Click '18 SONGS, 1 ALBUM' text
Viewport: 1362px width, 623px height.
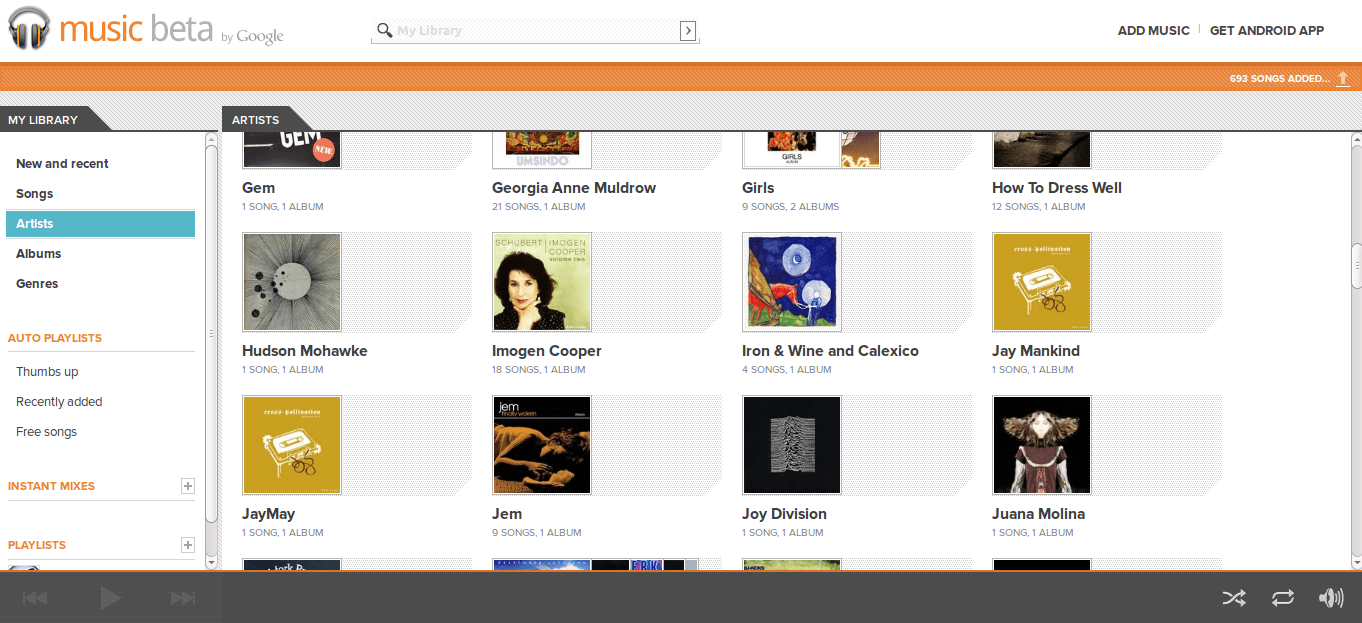[539, 370]
